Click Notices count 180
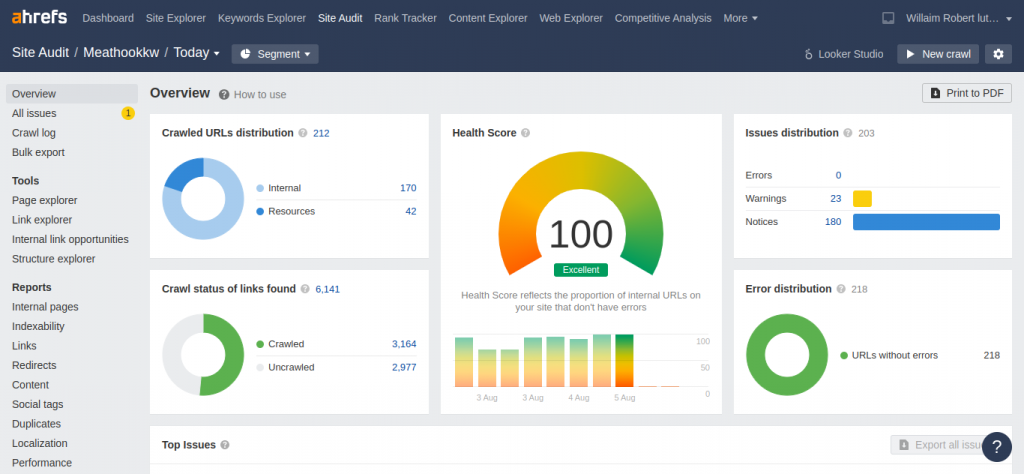The image size is (1024, 474). (x=833, y=222)
